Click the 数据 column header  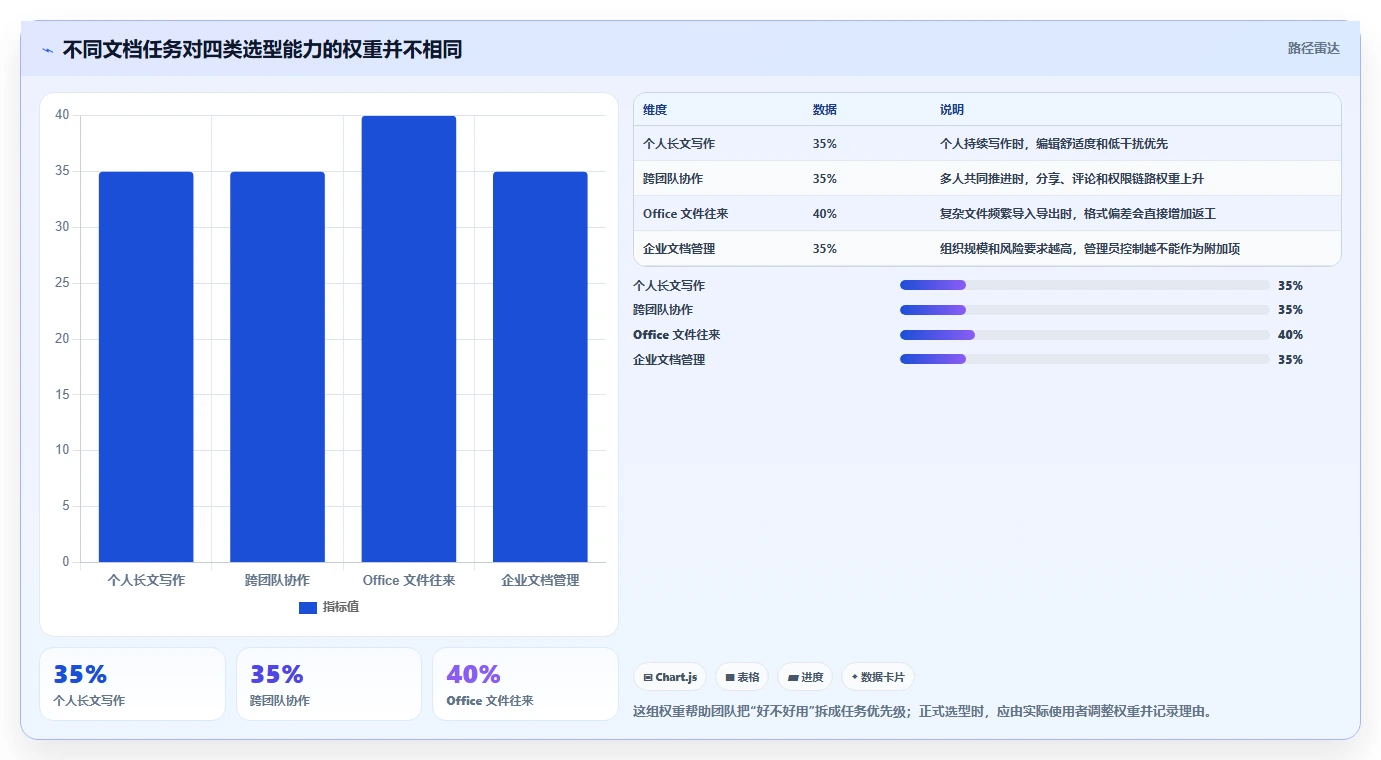coord(825,110)
